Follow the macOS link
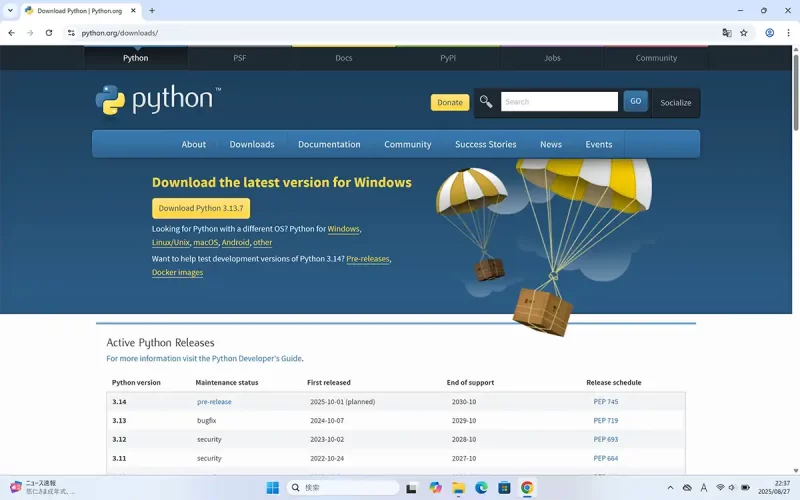This screenshot has height=500, width=800. pos(206,242)
